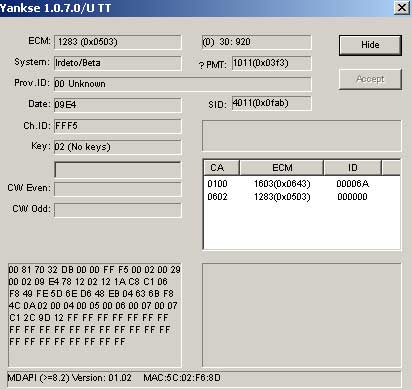Click the Key field 02 (No keys)
Screen dimensions: 412x389
pos(118,147)
